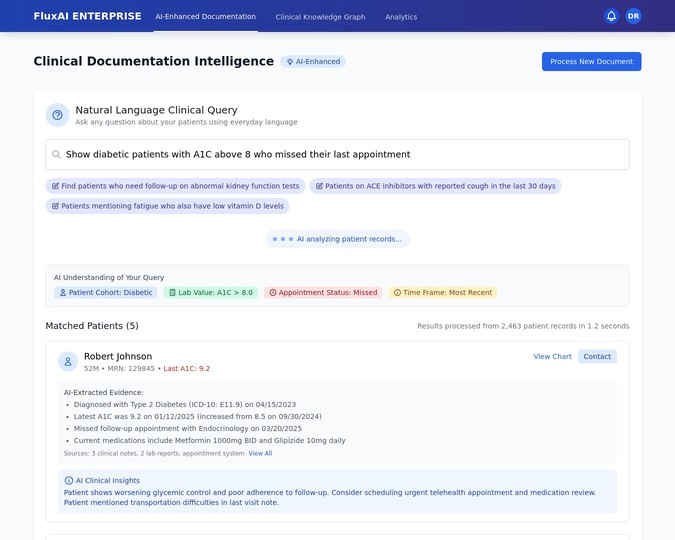Click the lightbulb icon in AI-Enhanced badge
Viewport: 675px width, 540px height.
290,62
